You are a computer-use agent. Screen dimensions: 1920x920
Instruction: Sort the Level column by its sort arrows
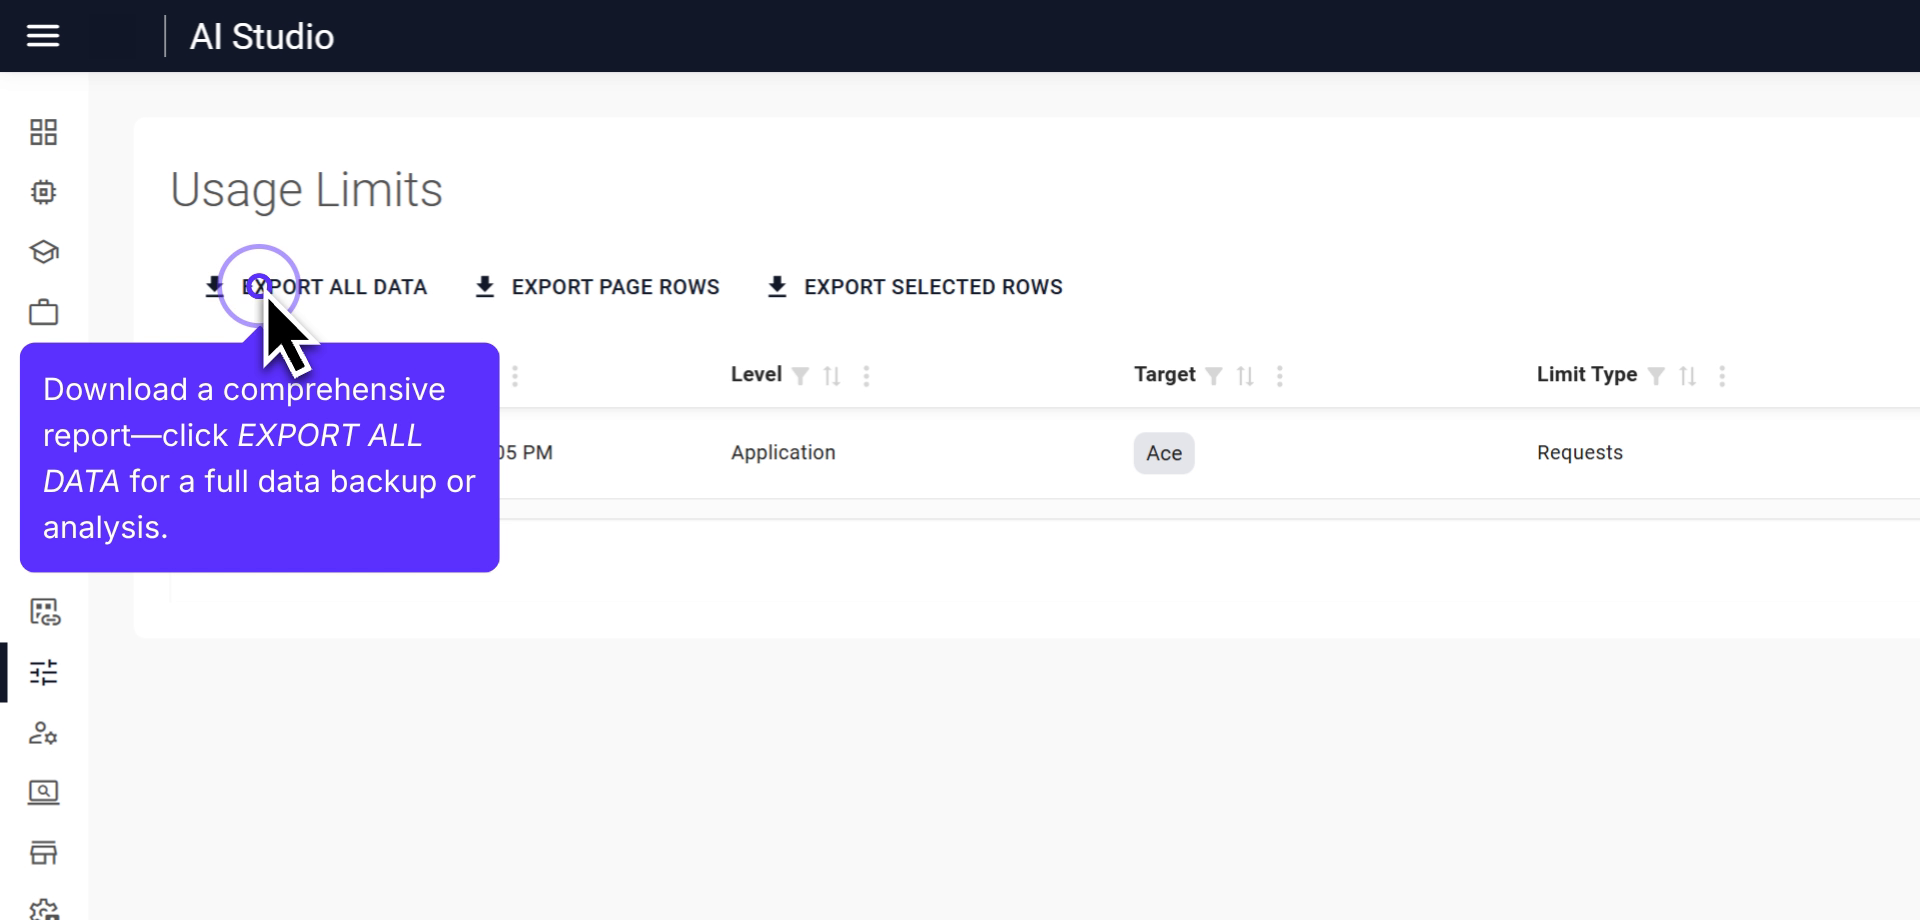(x=833, y=375)
